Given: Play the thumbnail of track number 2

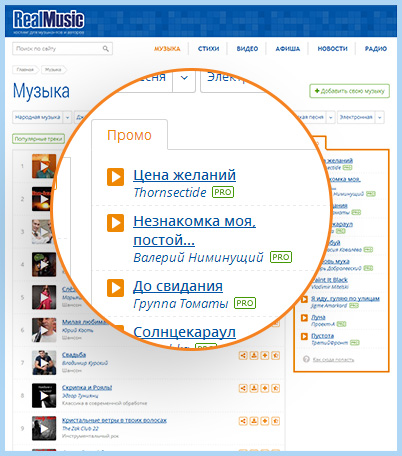Looking at the screenshot, I should click(44, 199).
